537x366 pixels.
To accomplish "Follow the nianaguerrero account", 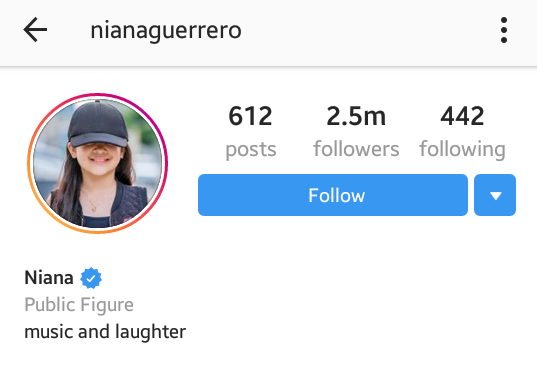I will [x=333, y=195].
